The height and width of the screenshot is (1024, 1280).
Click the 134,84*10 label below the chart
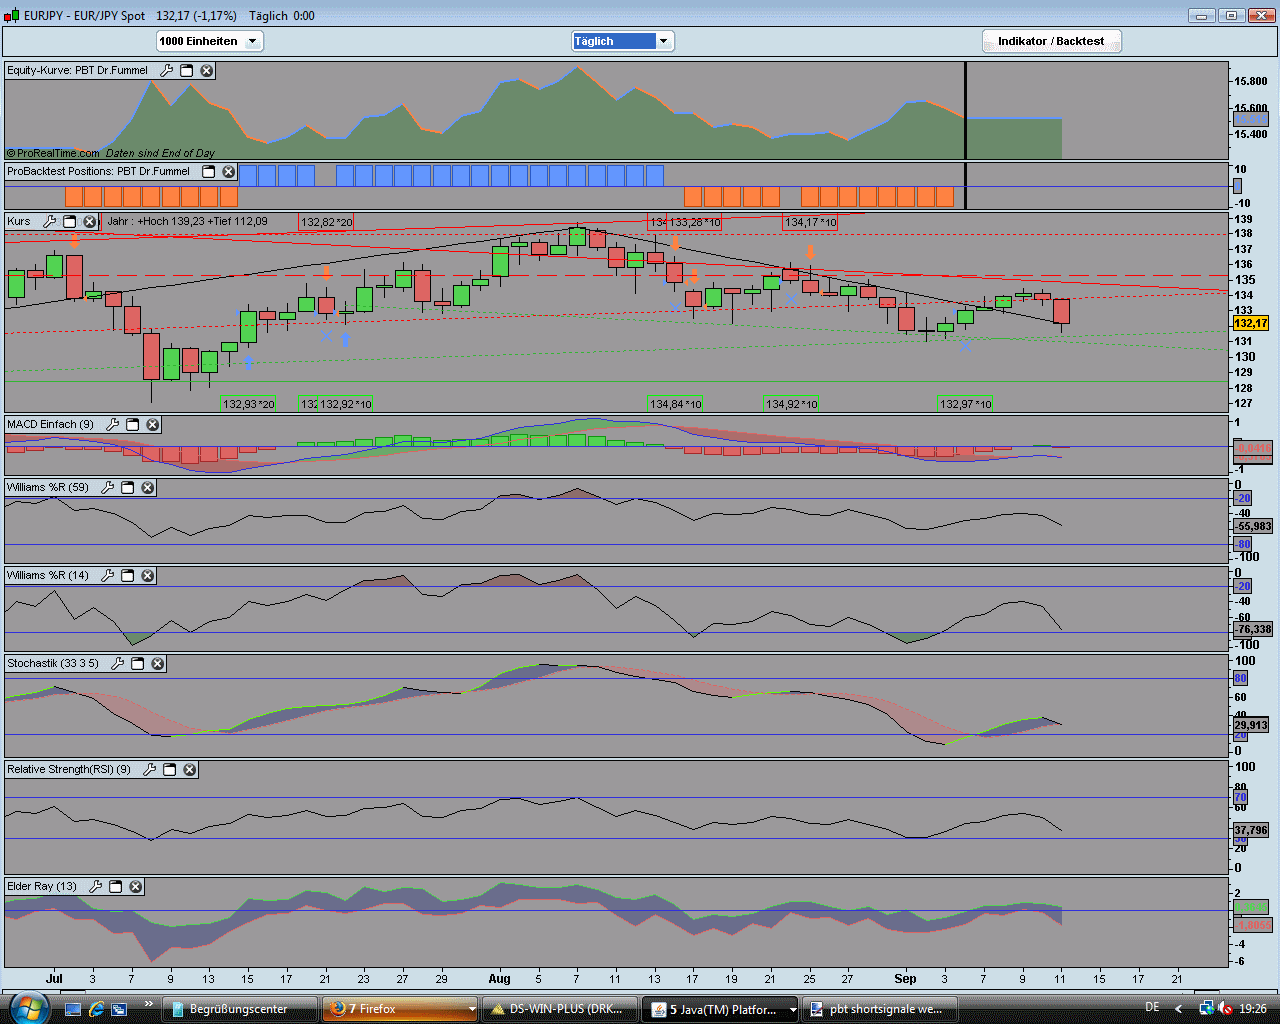tap(676, 404)
